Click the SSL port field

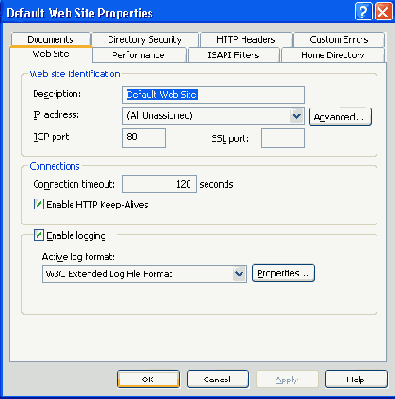click(x=283, y=138)
